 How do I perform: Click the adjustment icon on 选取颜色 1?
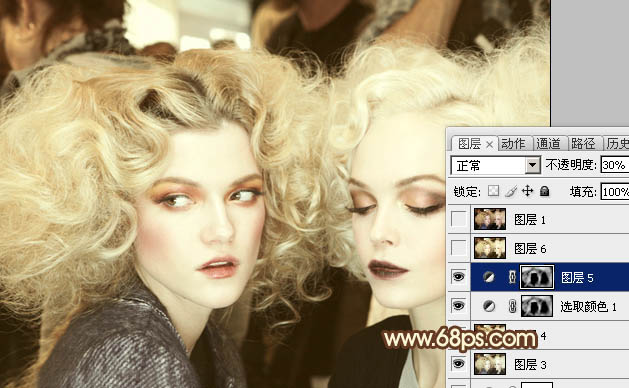pos(489,306)
